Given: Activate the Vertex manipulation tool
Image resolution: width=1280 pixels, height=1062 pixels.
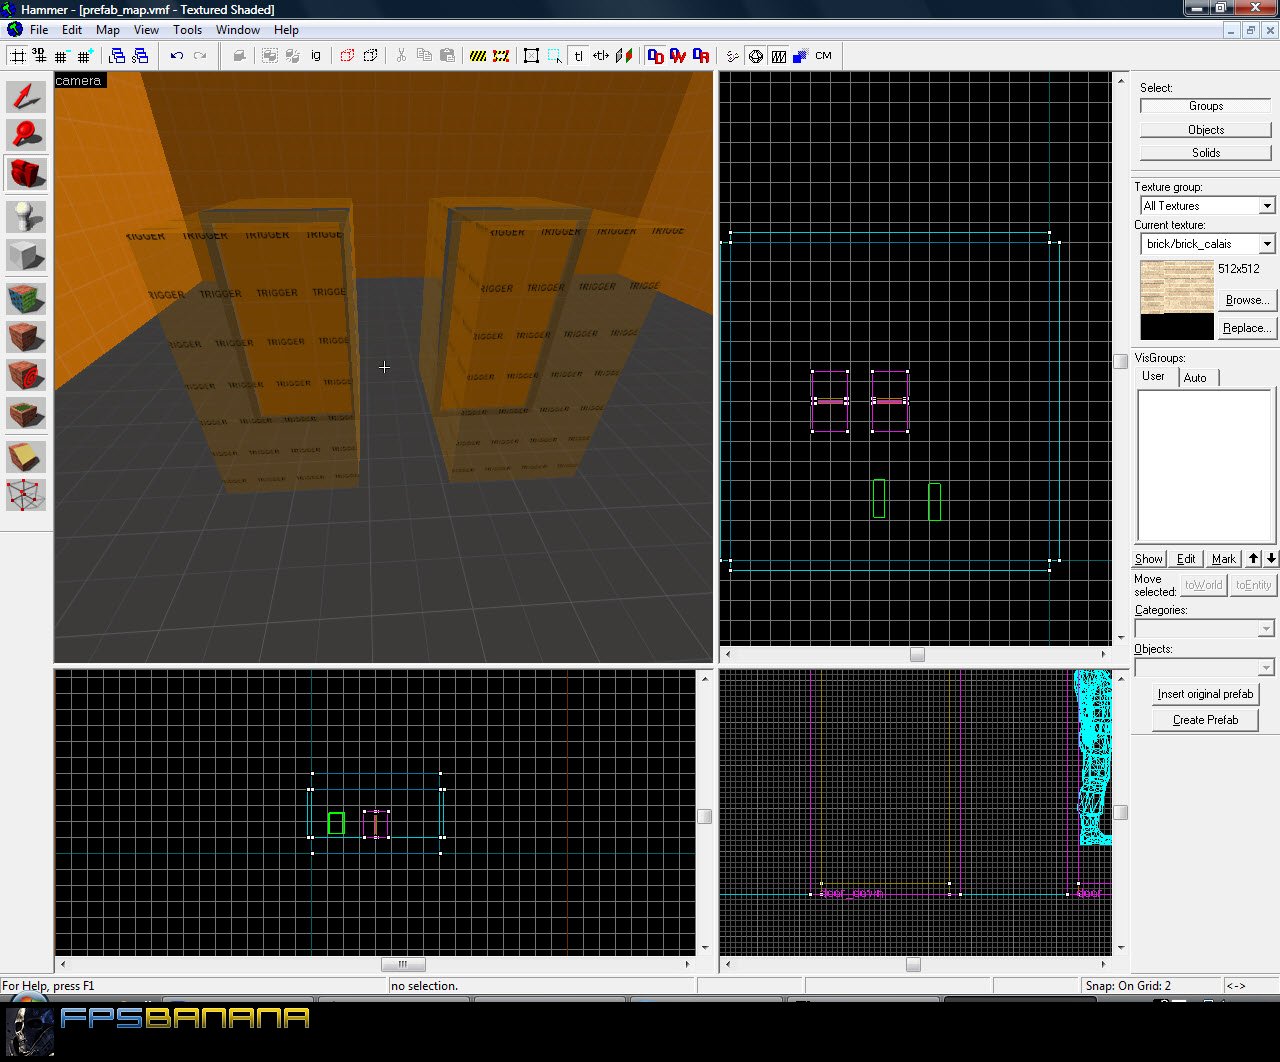Looking at the screenshot, I should 27,495.
